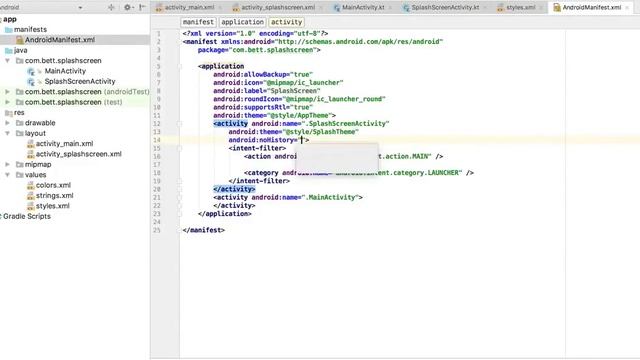The width and height of the screenshot is (640, 360).
Task: Switch to the styles.xml tab
Action: tap(520, 7)
